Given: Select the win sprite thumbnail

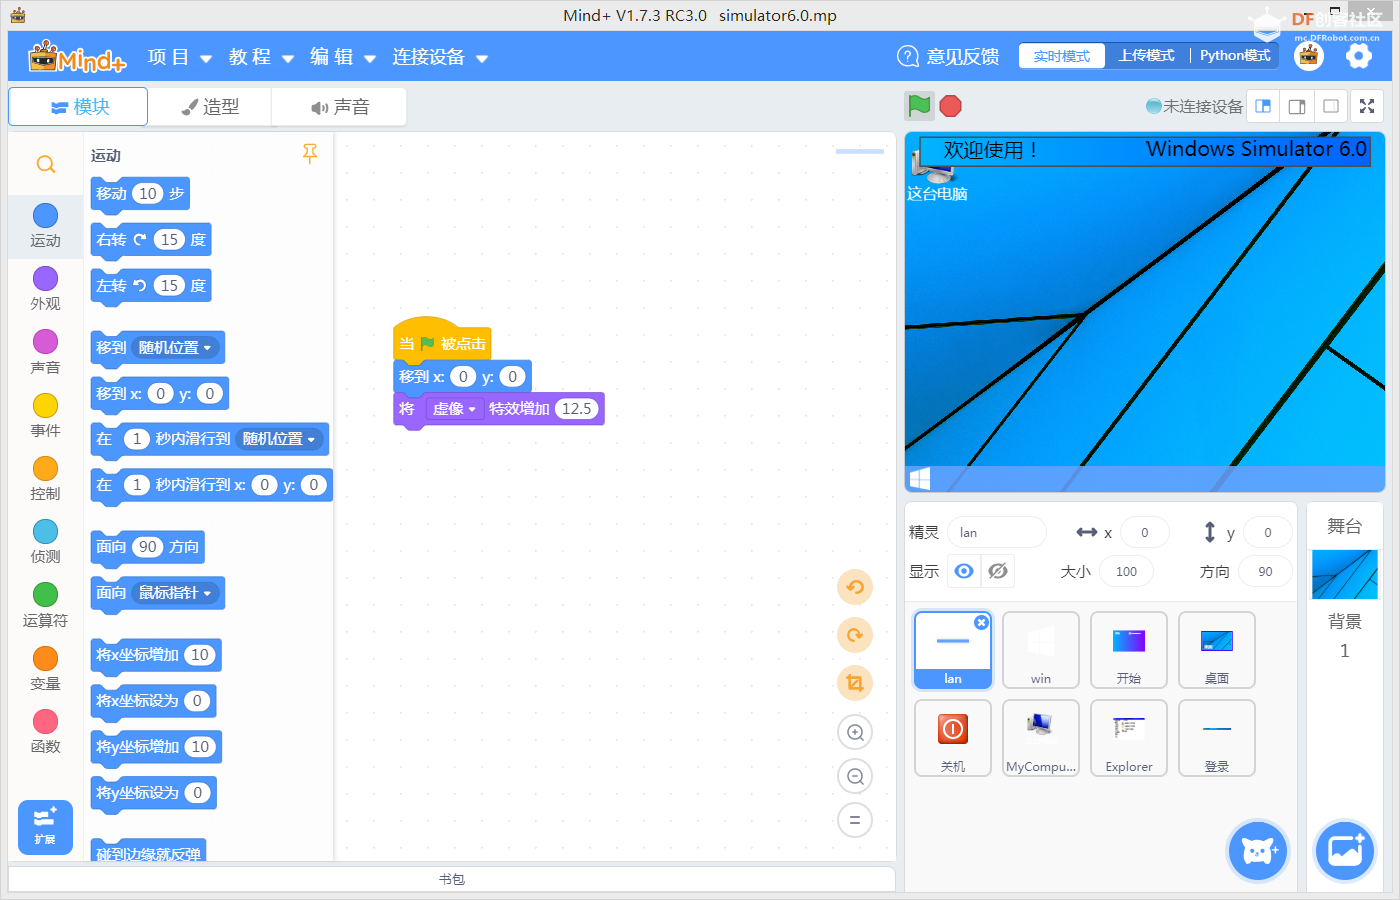Looking at the screenshot, I should (x=1041, y=650).
